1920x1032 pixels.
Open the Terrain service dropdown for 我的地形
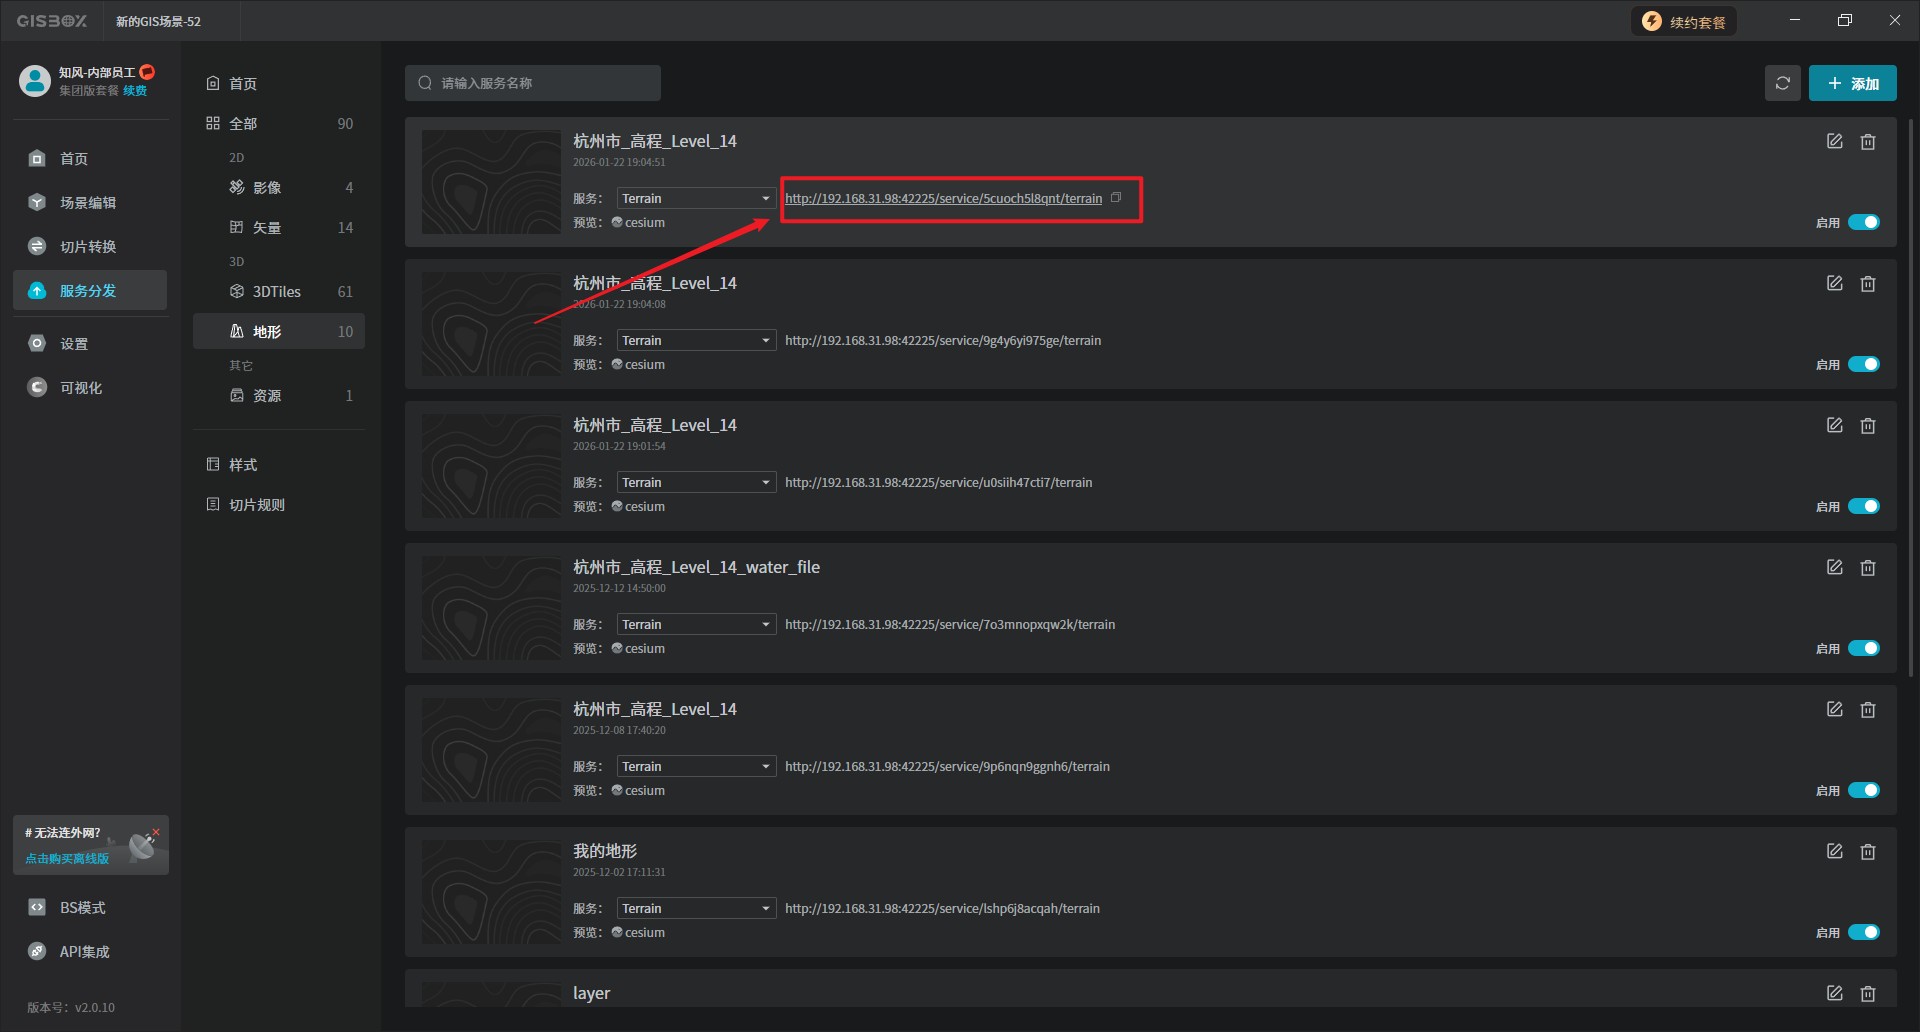coord(696,908)
